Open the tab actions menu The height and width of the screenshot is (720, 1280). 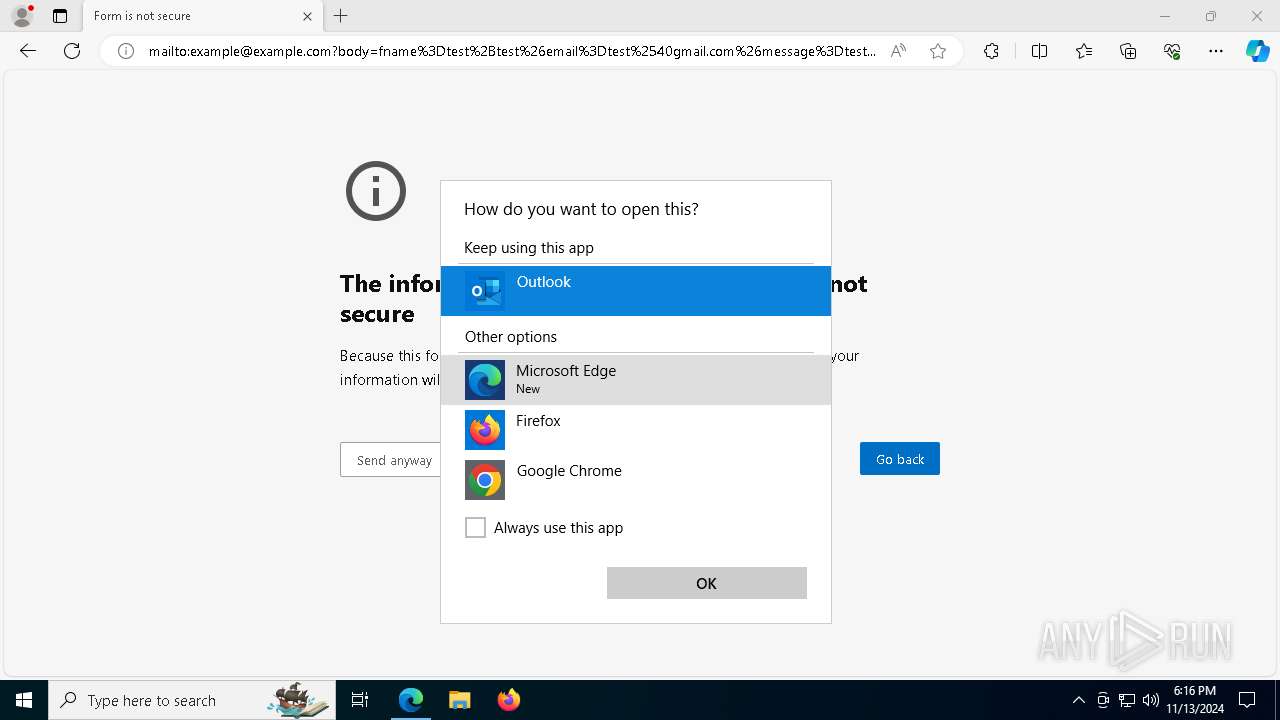[60, 16]
